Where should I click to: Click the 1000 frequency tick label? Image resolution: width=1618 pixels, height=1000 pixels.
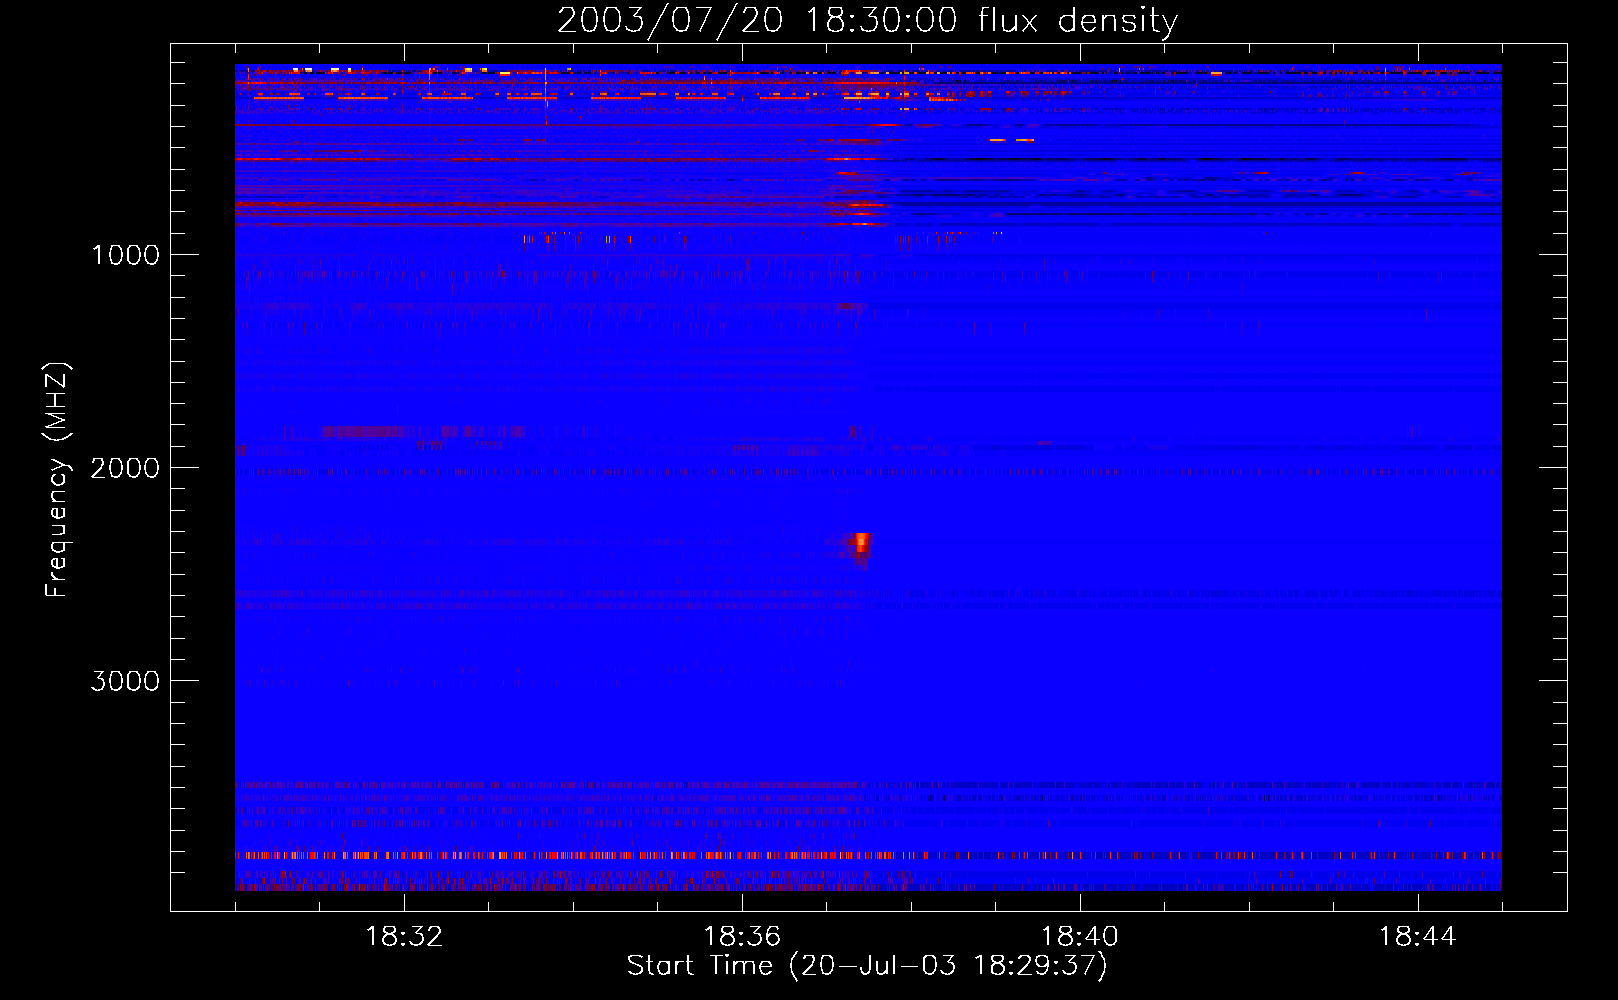click(125, 255)
